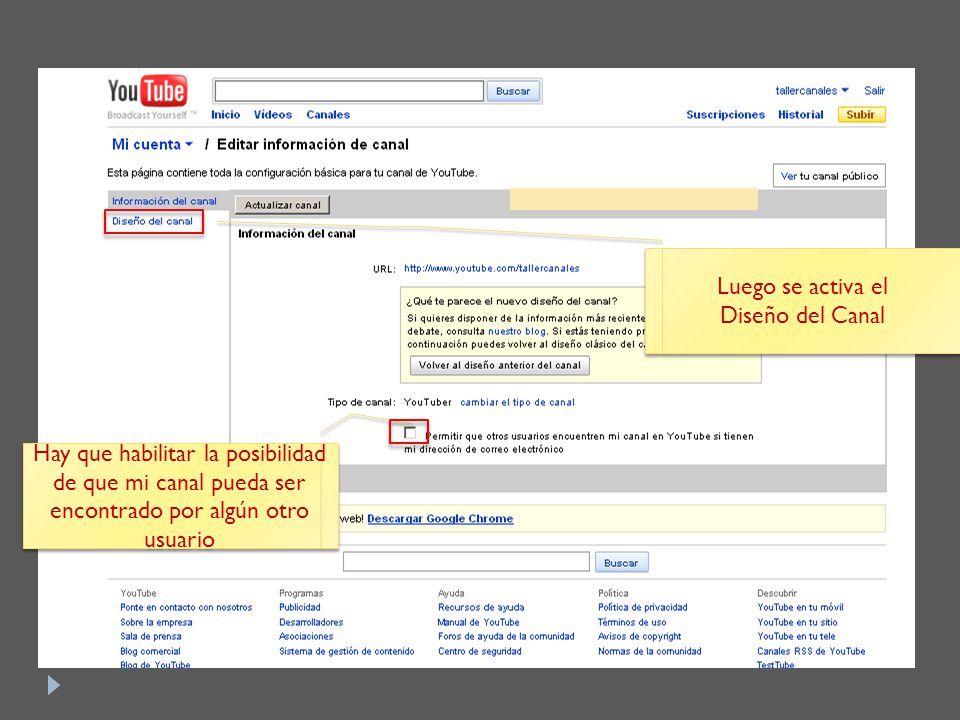Click Salir link

click(x=874, y=91)
